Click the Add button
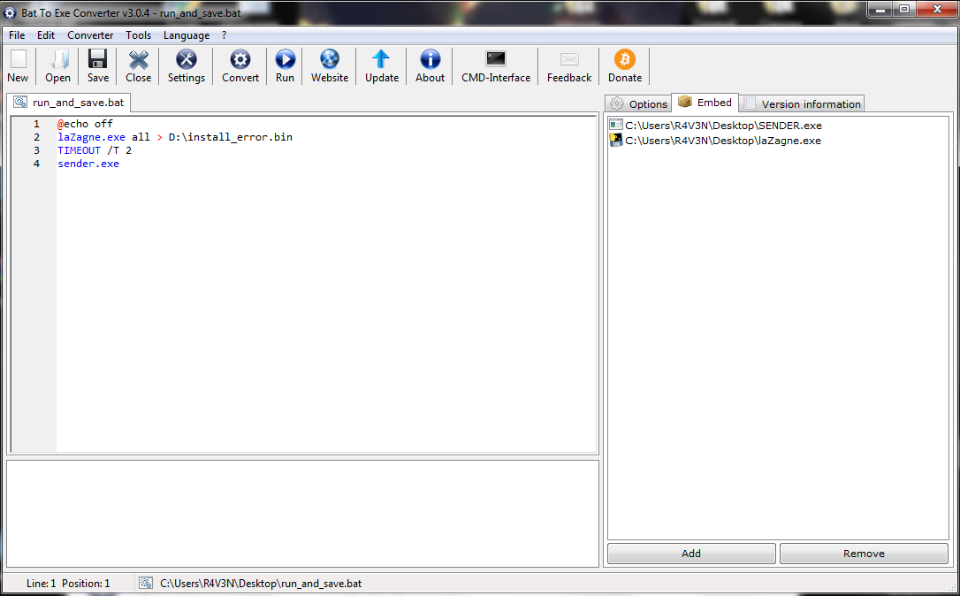Screen dimensions: 960x596 [x=691, y=553]
